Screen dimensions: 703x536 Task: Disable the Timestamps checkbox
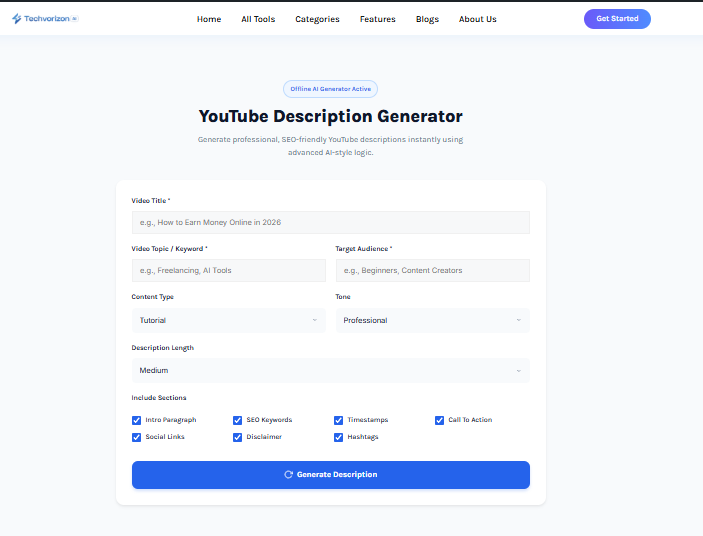coord(338,420)
